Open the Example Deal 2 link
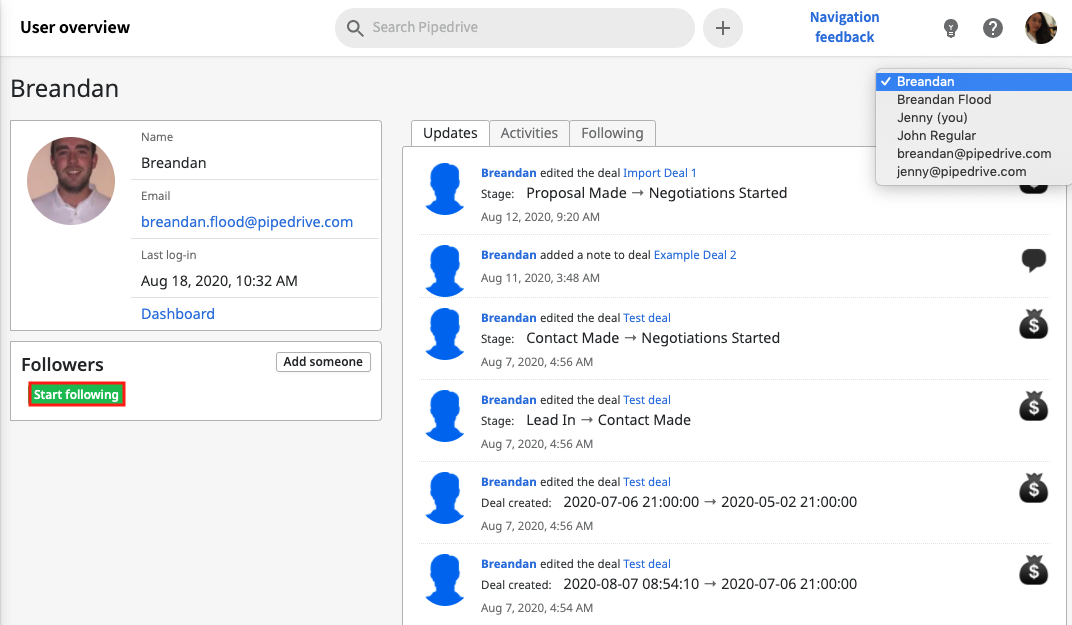Viewport: 1072px width, 625px height. click(695, 255)
